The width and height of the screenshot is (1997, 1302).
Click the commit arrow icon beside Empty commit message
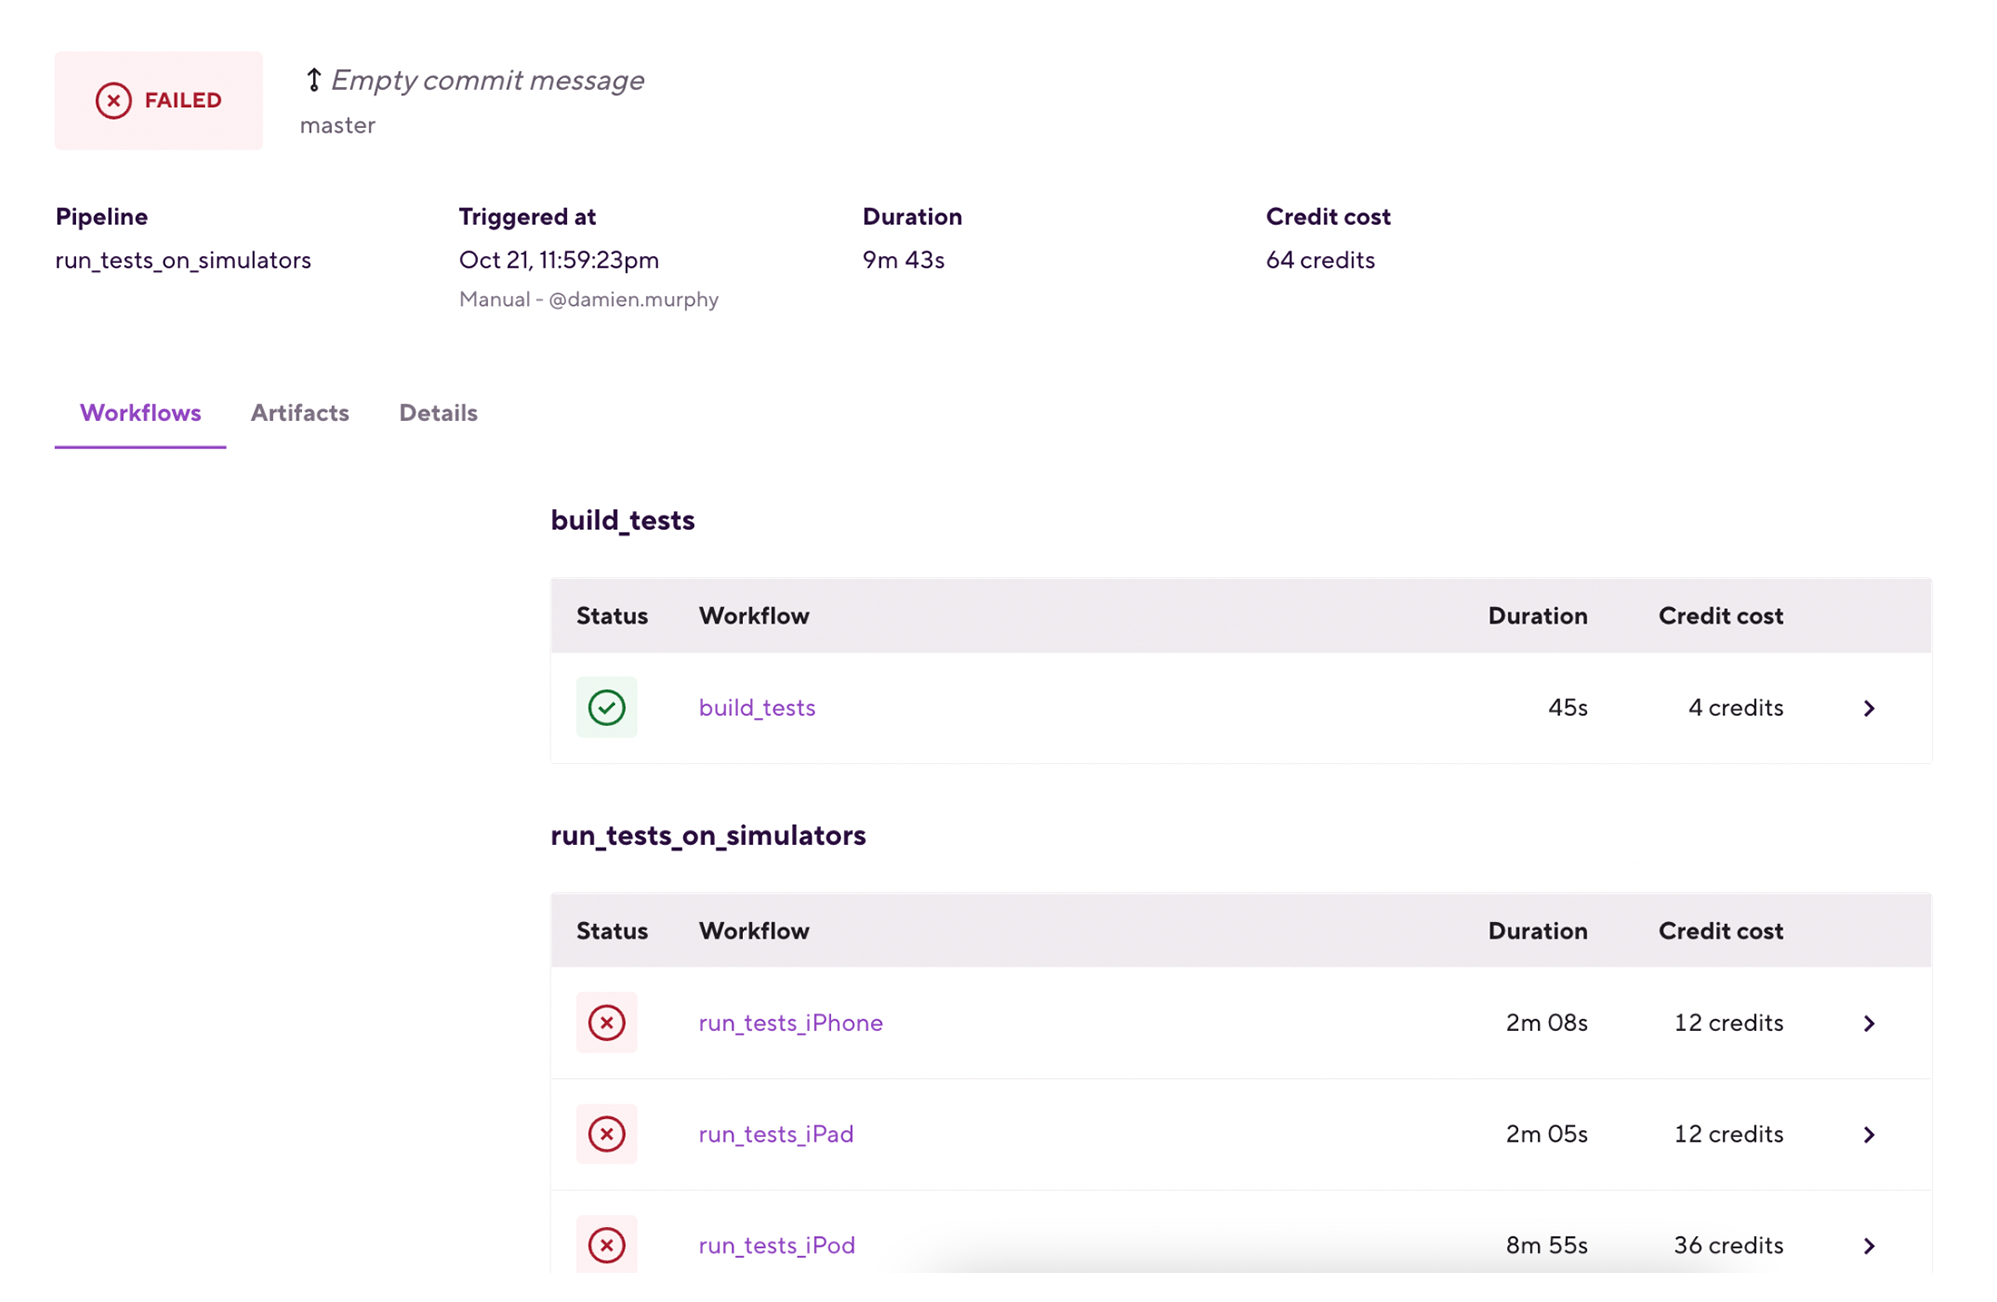click(313, 80)
